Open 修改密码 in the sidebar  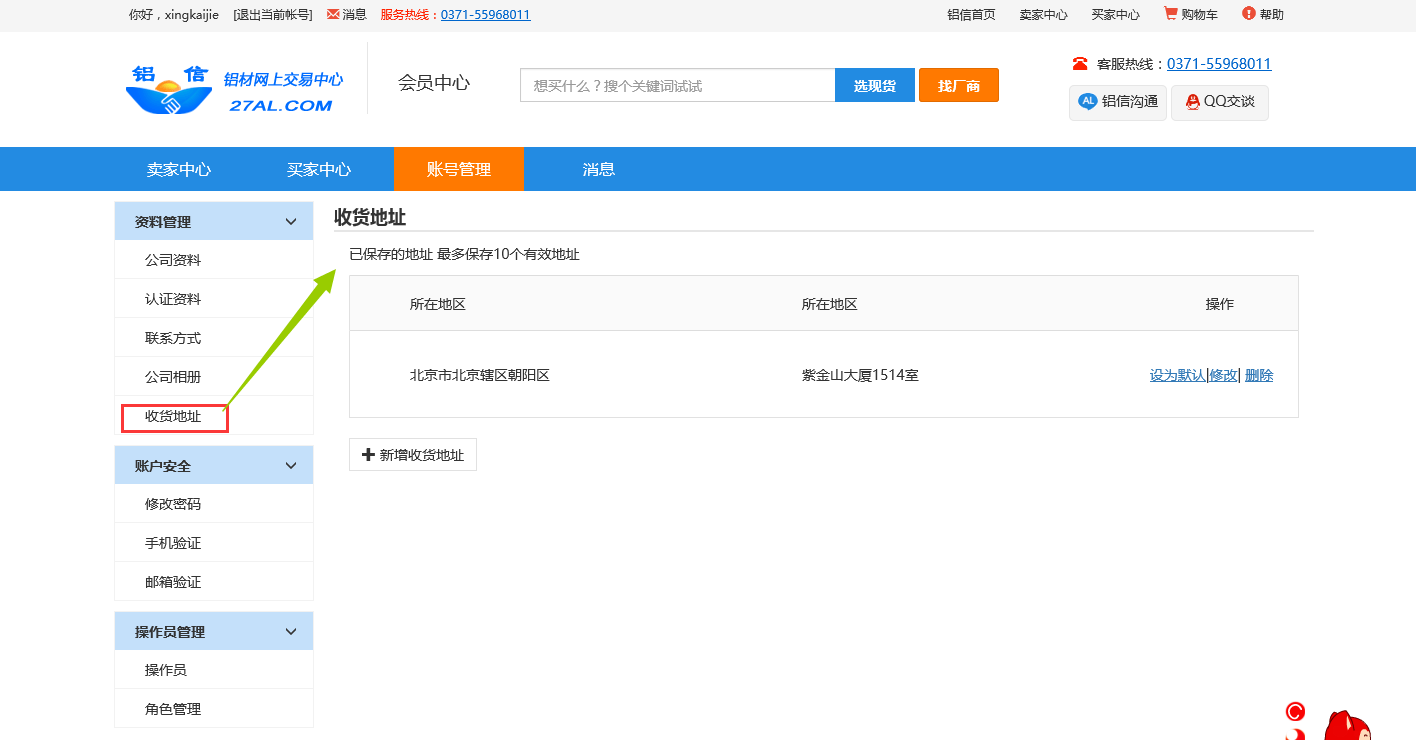tap(173, 504)
